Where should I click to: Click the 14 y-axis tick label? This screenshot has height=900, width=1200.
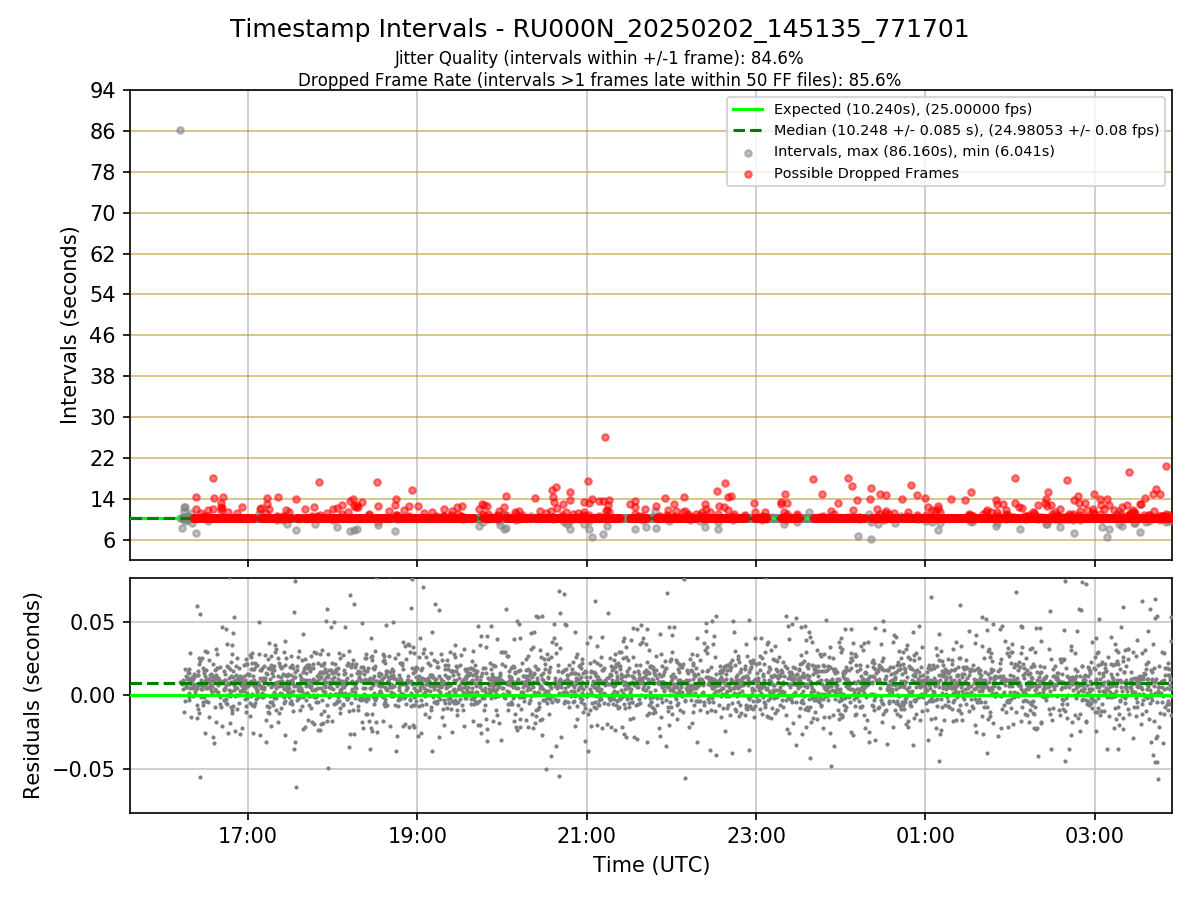[105, 500]
